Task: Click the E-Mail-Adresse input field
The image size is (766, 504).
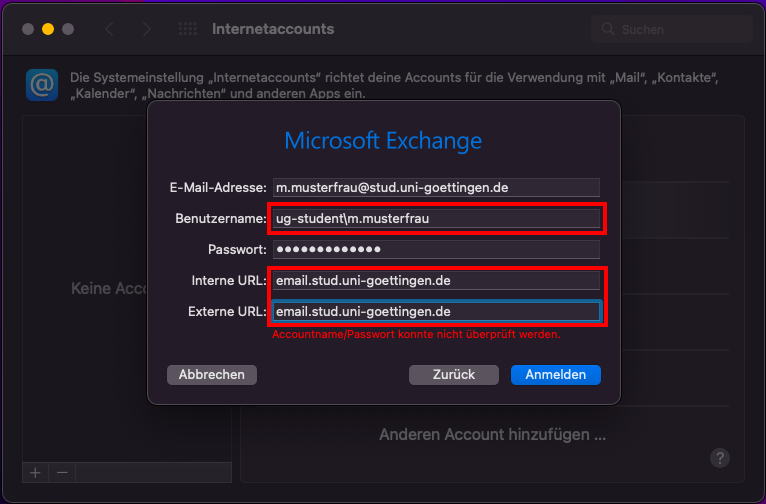Action: 436,188
